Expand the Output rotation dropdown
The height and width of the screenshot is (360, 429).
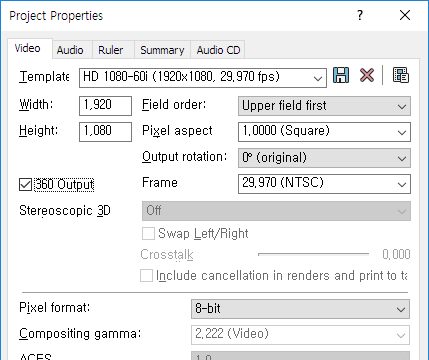[x=324, y=158]
